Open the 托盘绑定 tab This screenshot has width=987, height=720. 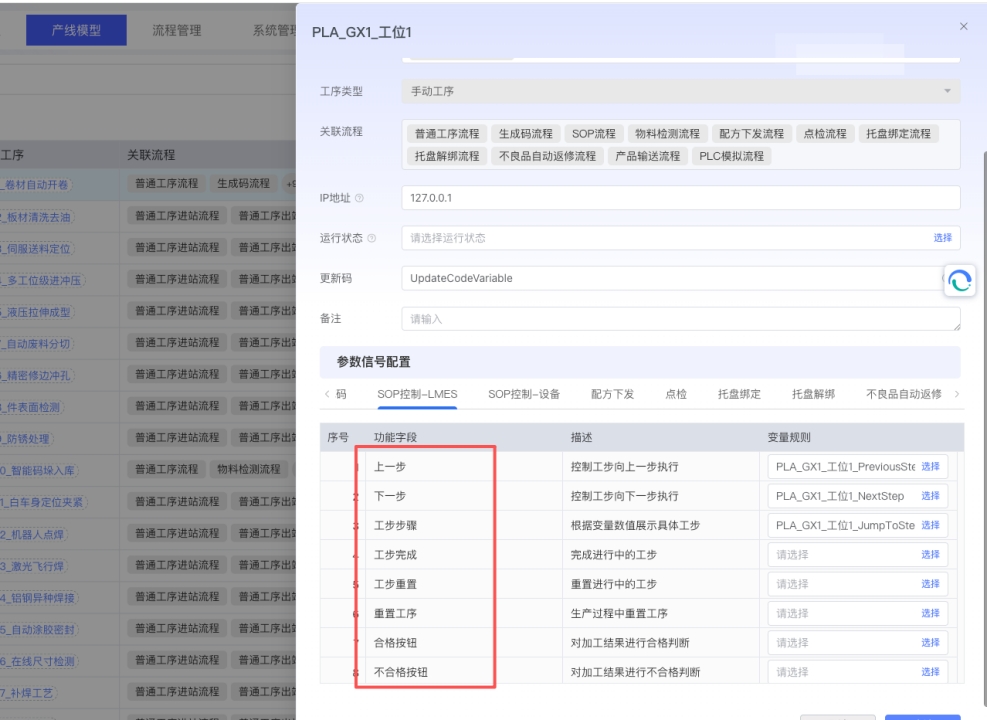pyautogui.click(x=739, y=394)
